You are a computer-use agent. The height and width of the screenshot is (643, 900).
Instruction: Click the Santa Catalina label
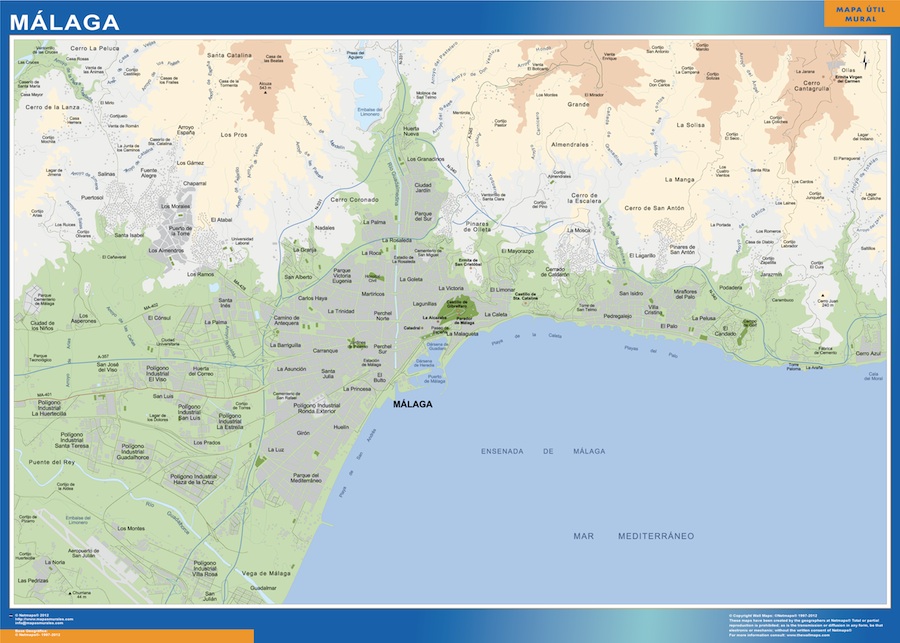pos(229,55)
